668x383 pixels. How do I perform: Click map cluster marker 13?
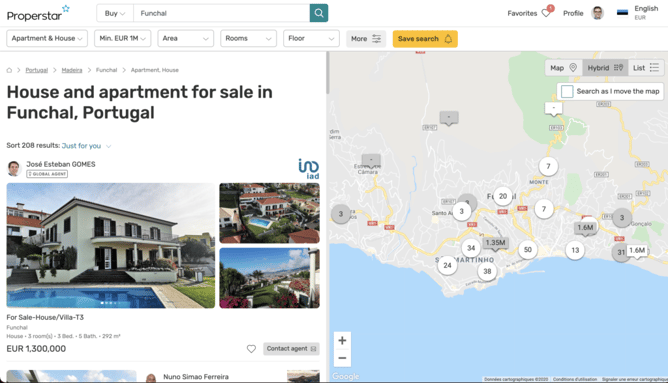(575, 251)
